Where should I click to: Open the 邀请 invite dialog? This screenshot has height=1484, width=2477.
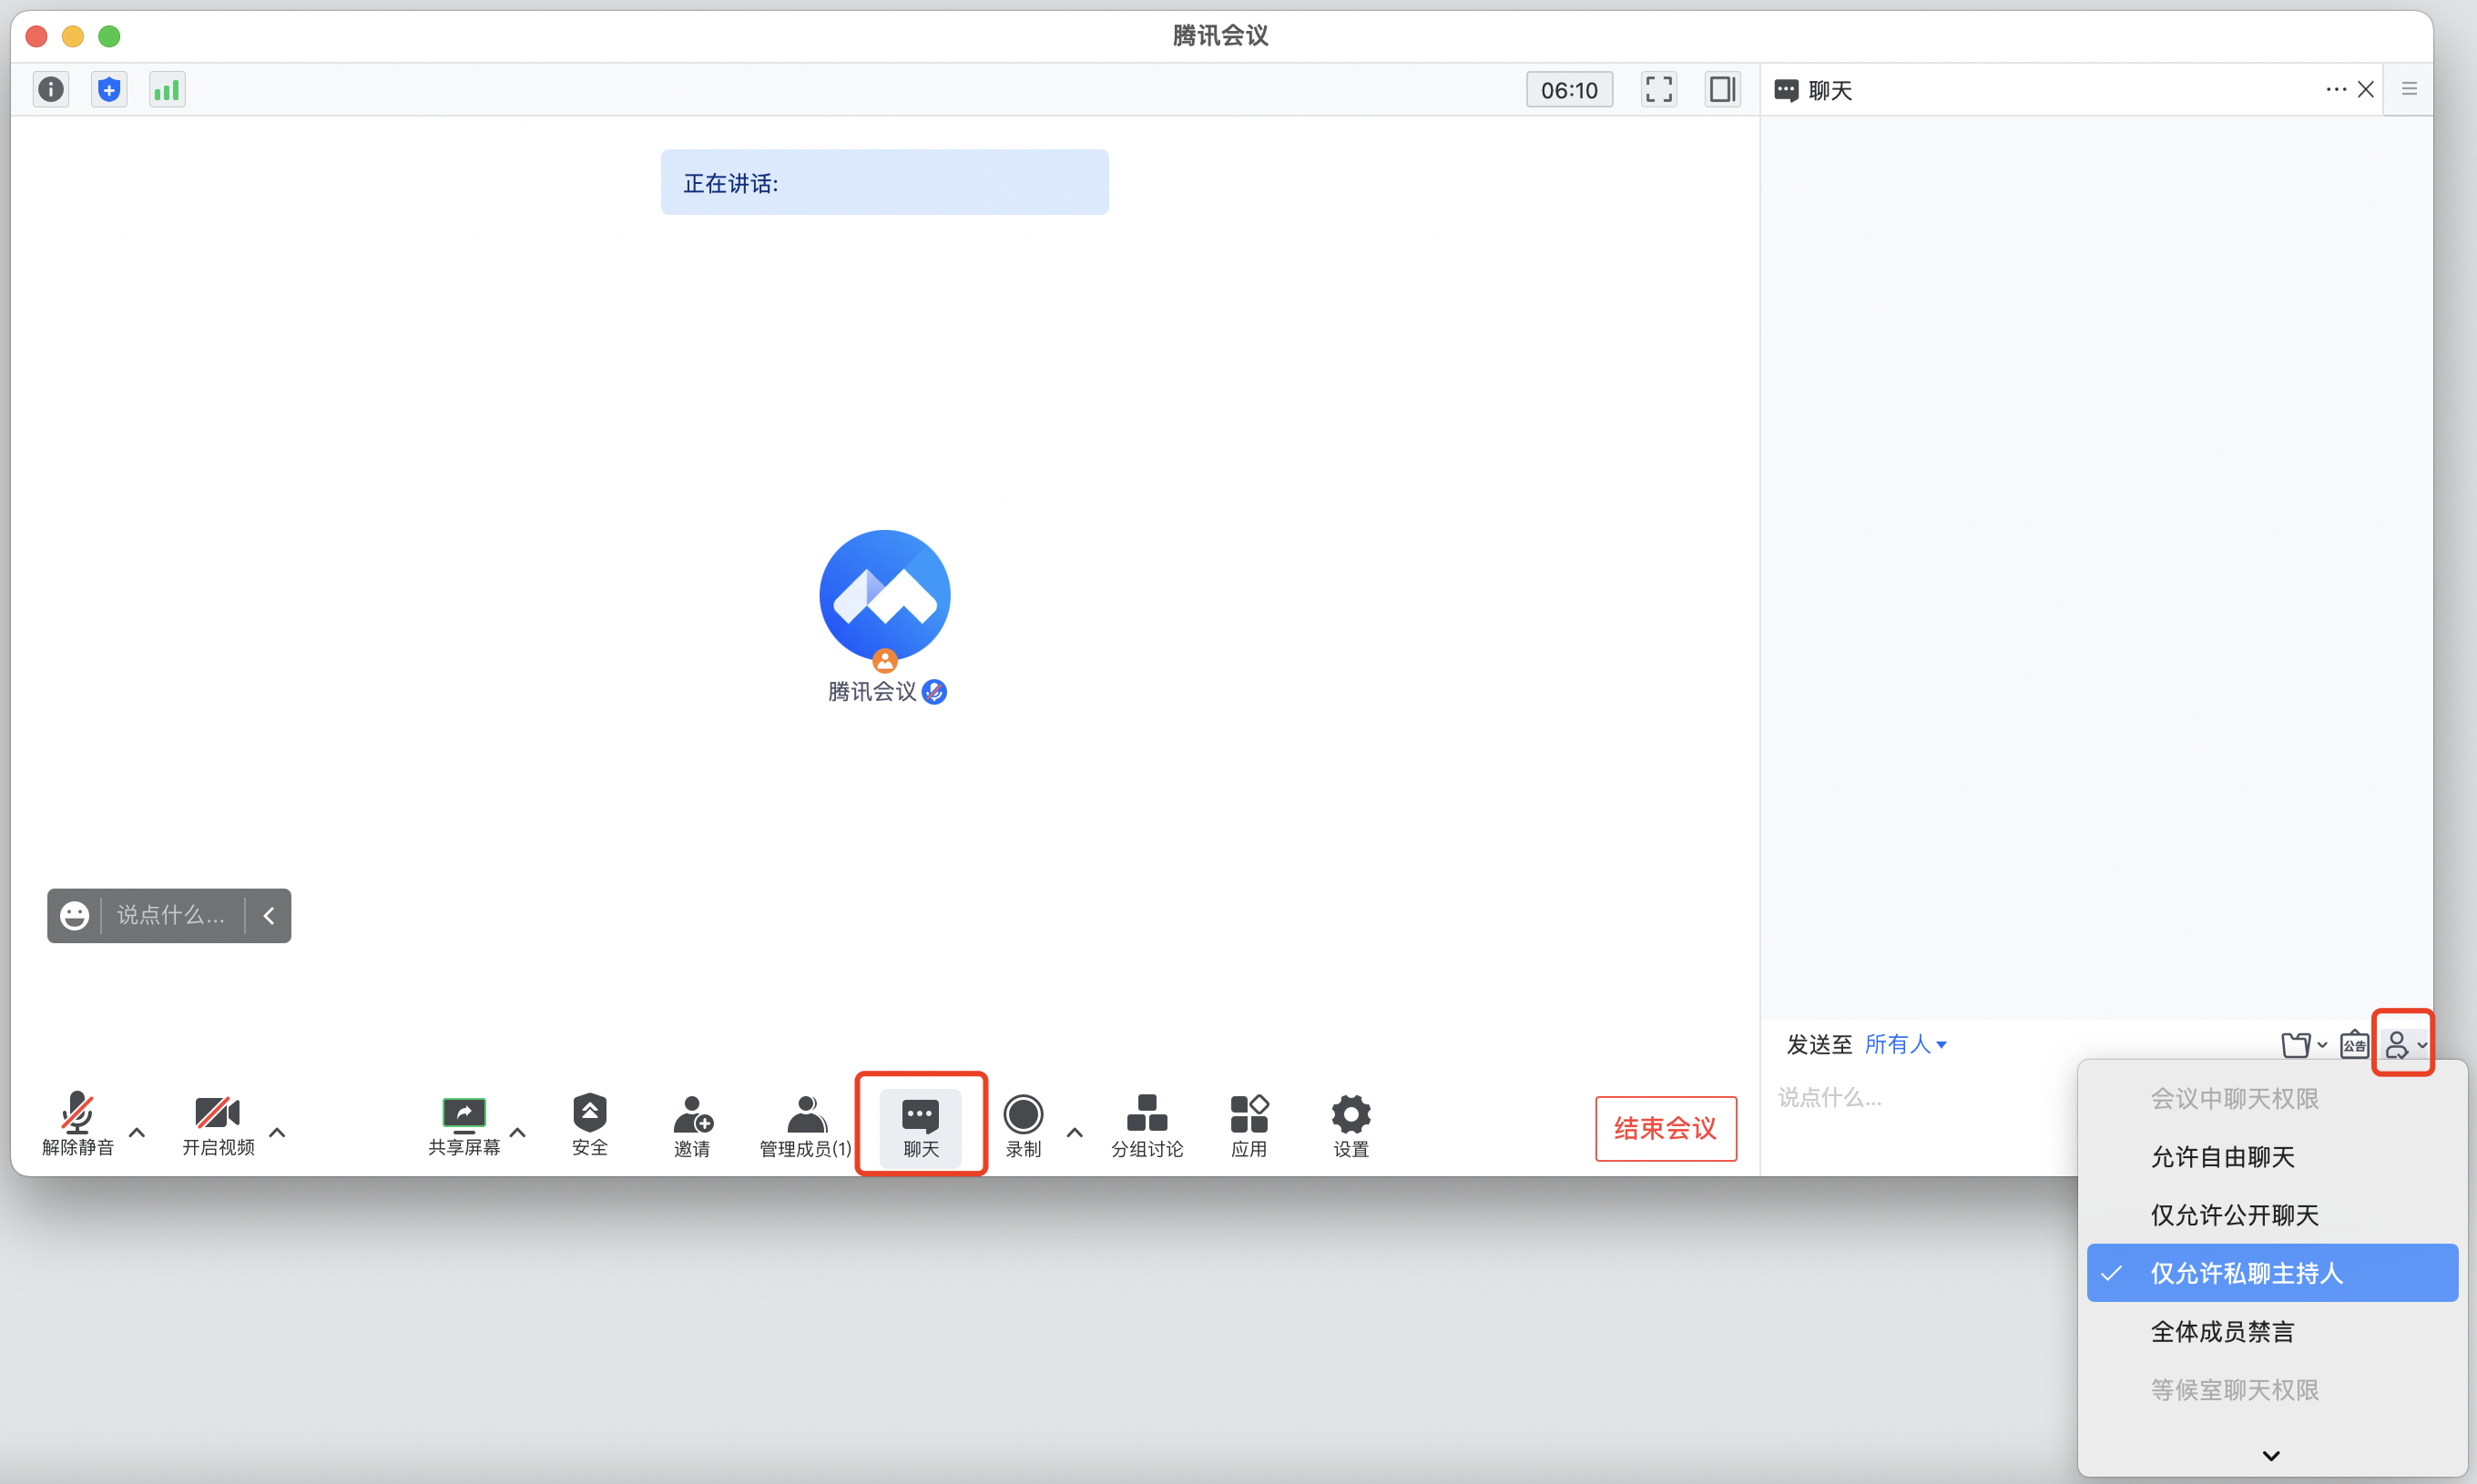tap(692, 1125)
